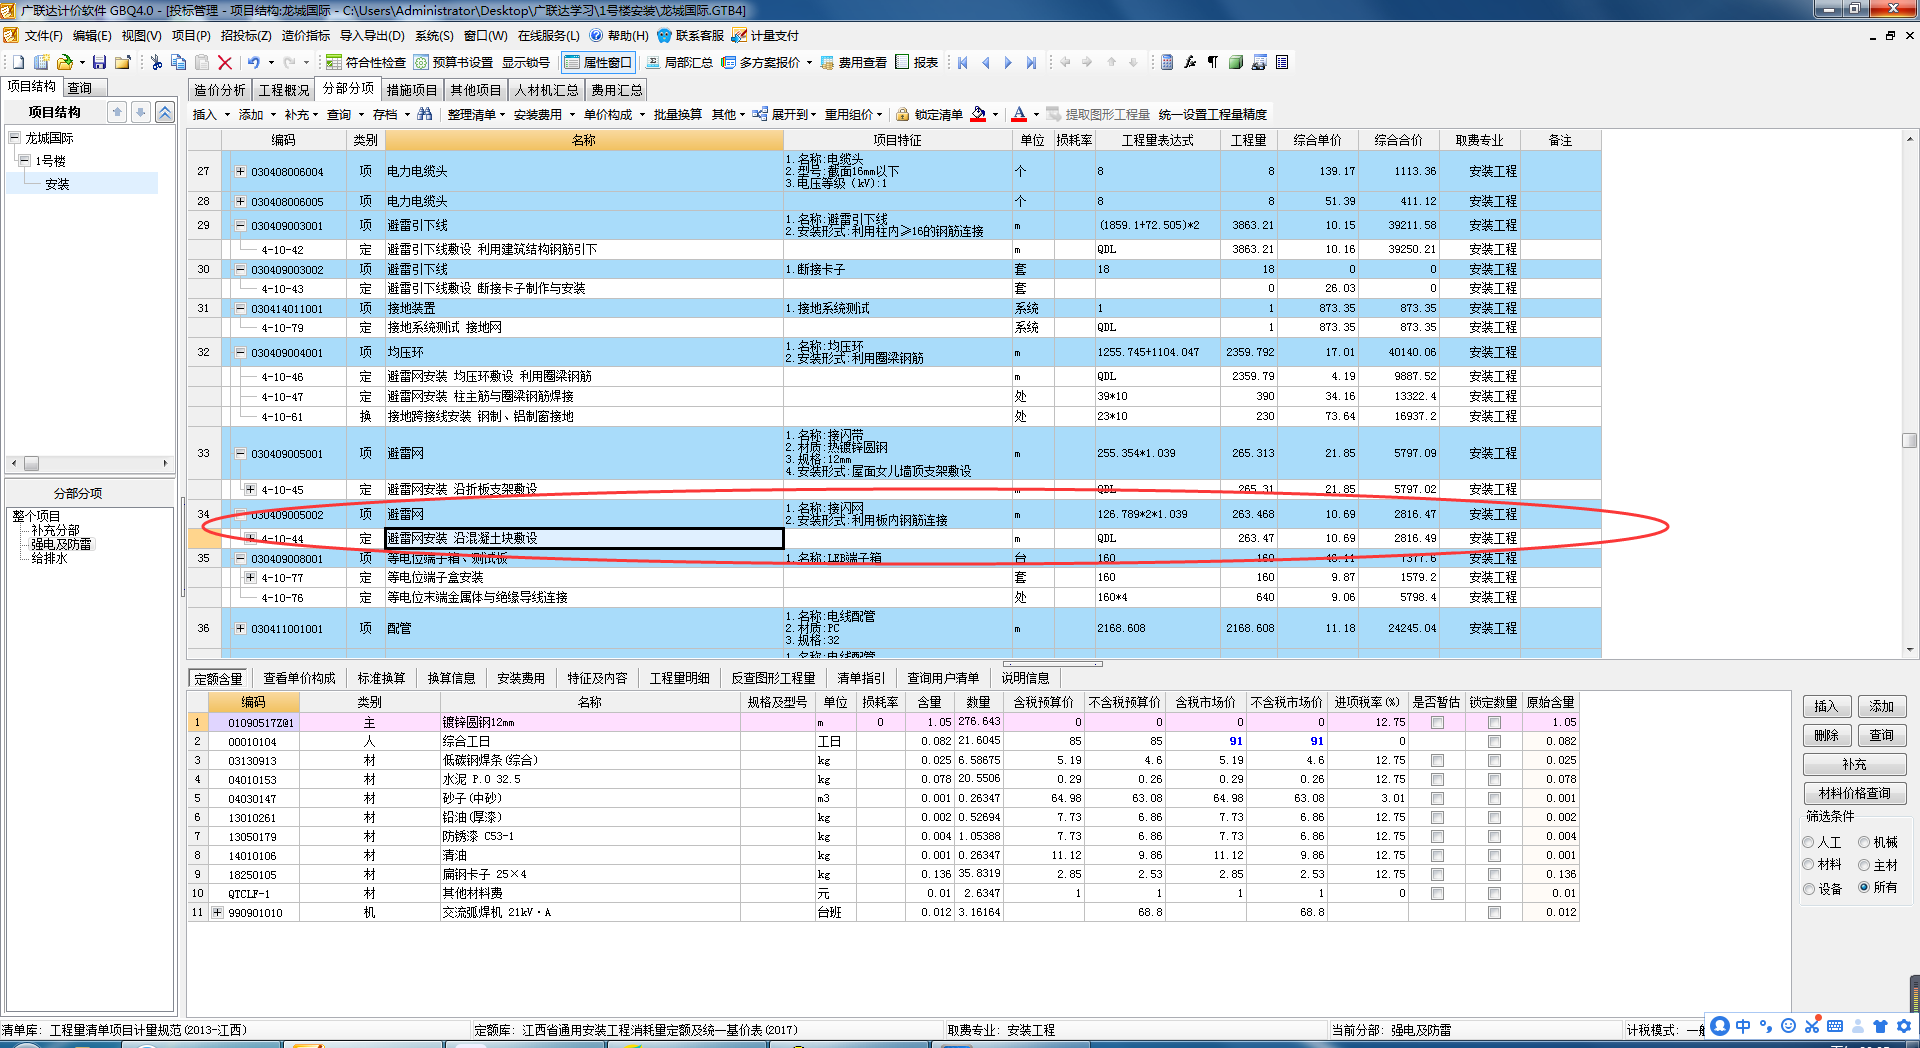Click the Cut scissors icon

156,62
